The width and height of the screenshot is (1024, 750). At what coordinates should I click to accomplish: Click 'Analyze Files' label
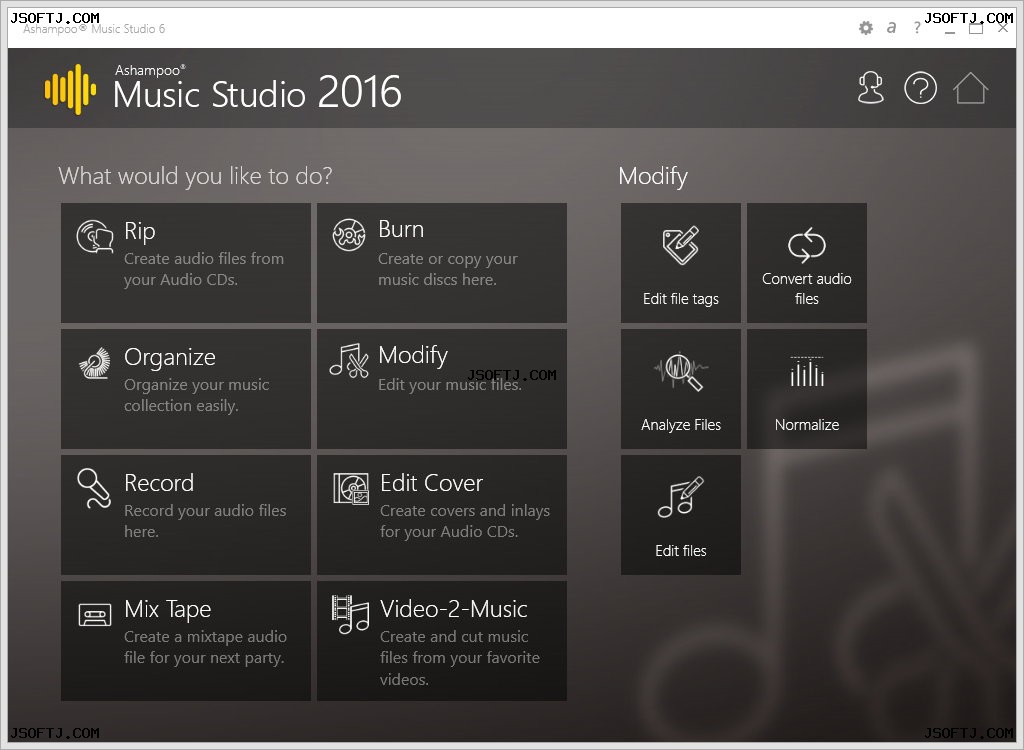click(680, 425)
